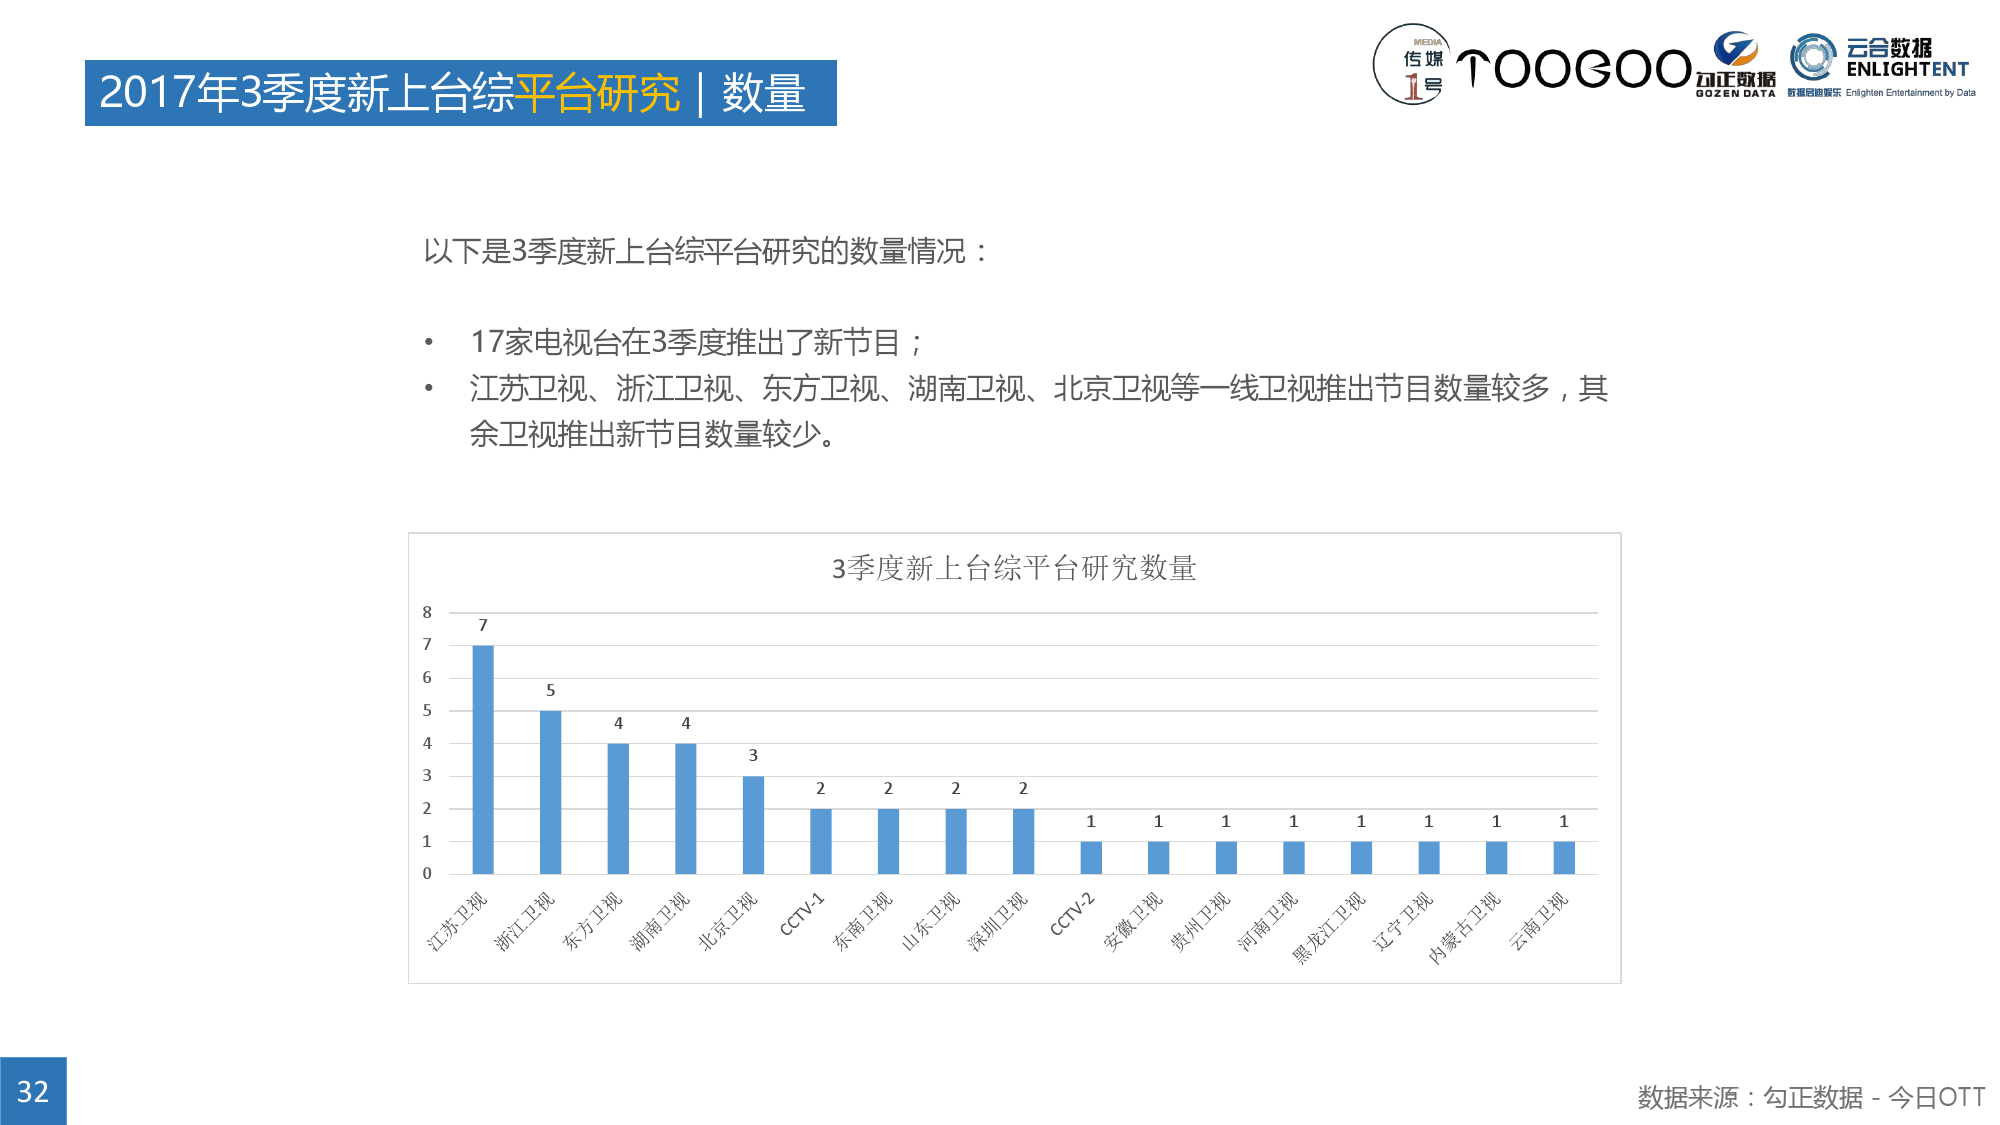The width and height of the screenshot is (2000, 1125).
Task: Click the 东方卫视 bar
Action: pos(618,808)
